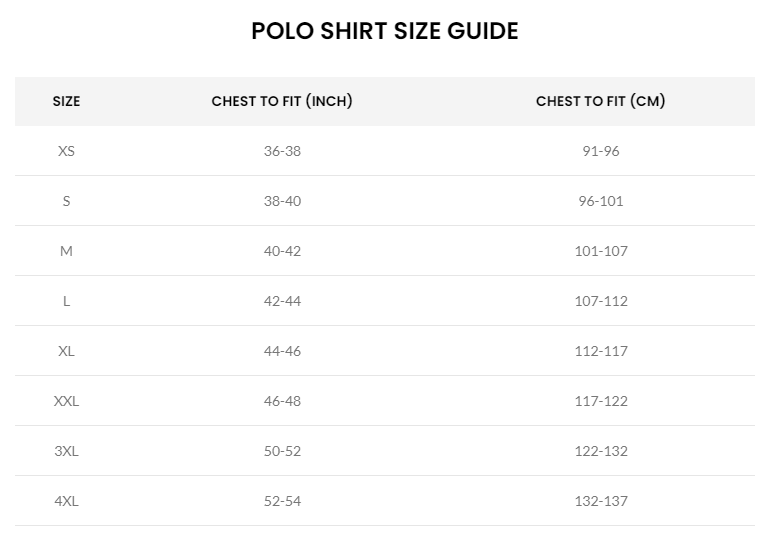Select the 3XL size label
Image resolution: width=773 pixels, height=539 pixels.
[66, 451]
